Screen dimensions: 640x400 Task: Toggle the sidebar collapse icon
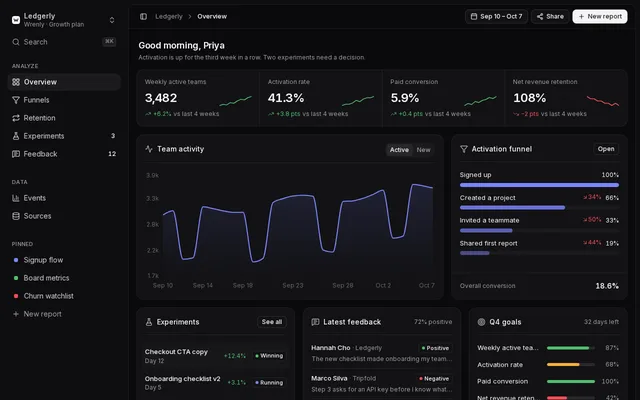click(143, 16)
